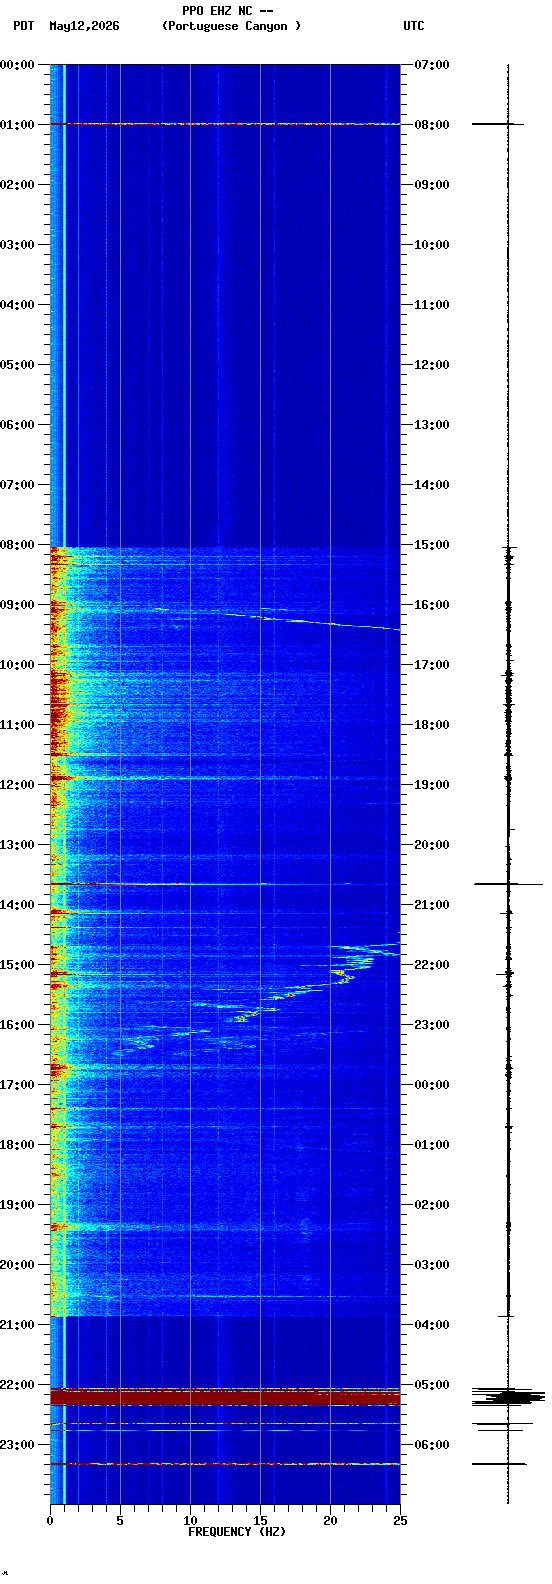Click the 25 Hz frequency axis label

(x=400, y=1521)
